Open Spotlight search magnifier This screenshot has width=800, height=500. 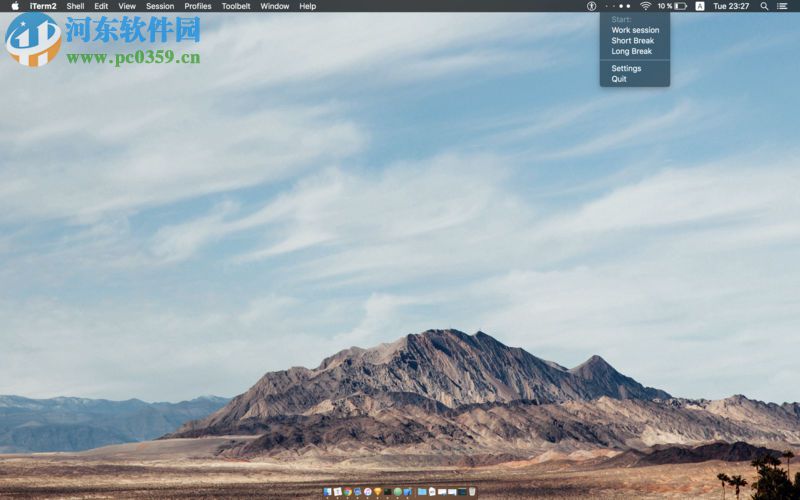coord(764,6)
